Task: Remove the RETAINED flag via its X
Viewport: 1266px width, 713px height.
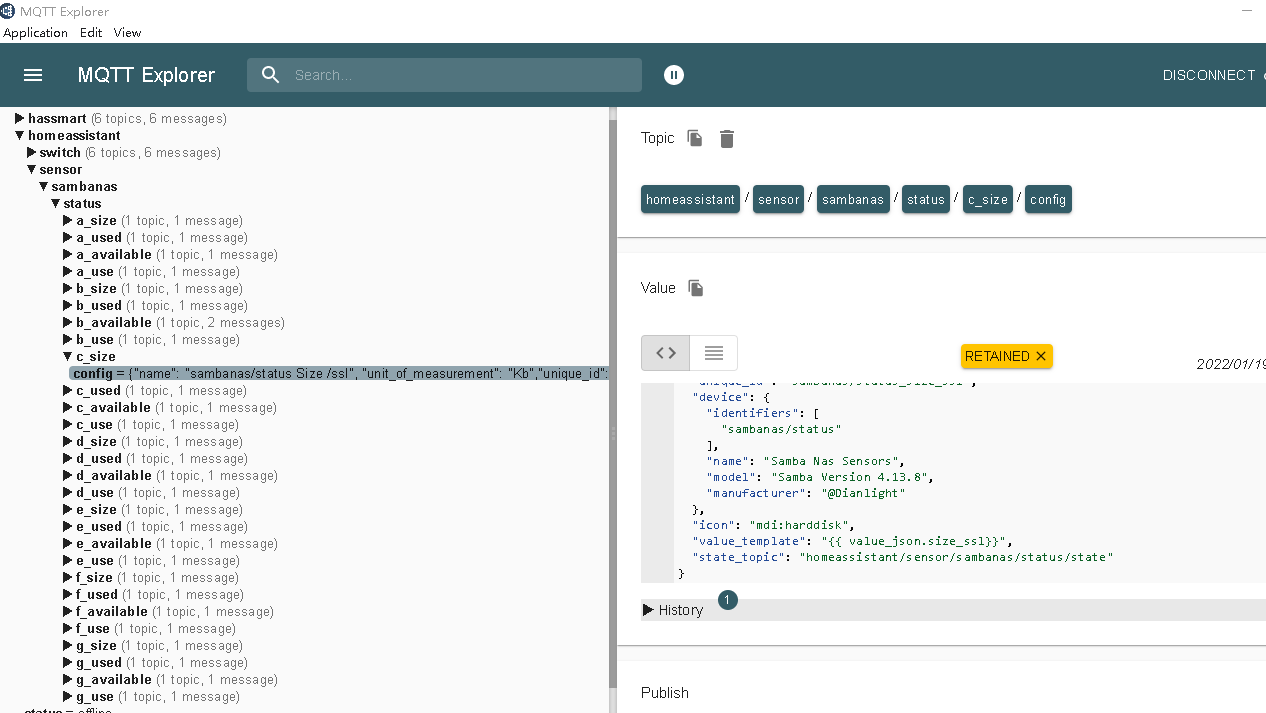Action: (x=1040, y=356)
